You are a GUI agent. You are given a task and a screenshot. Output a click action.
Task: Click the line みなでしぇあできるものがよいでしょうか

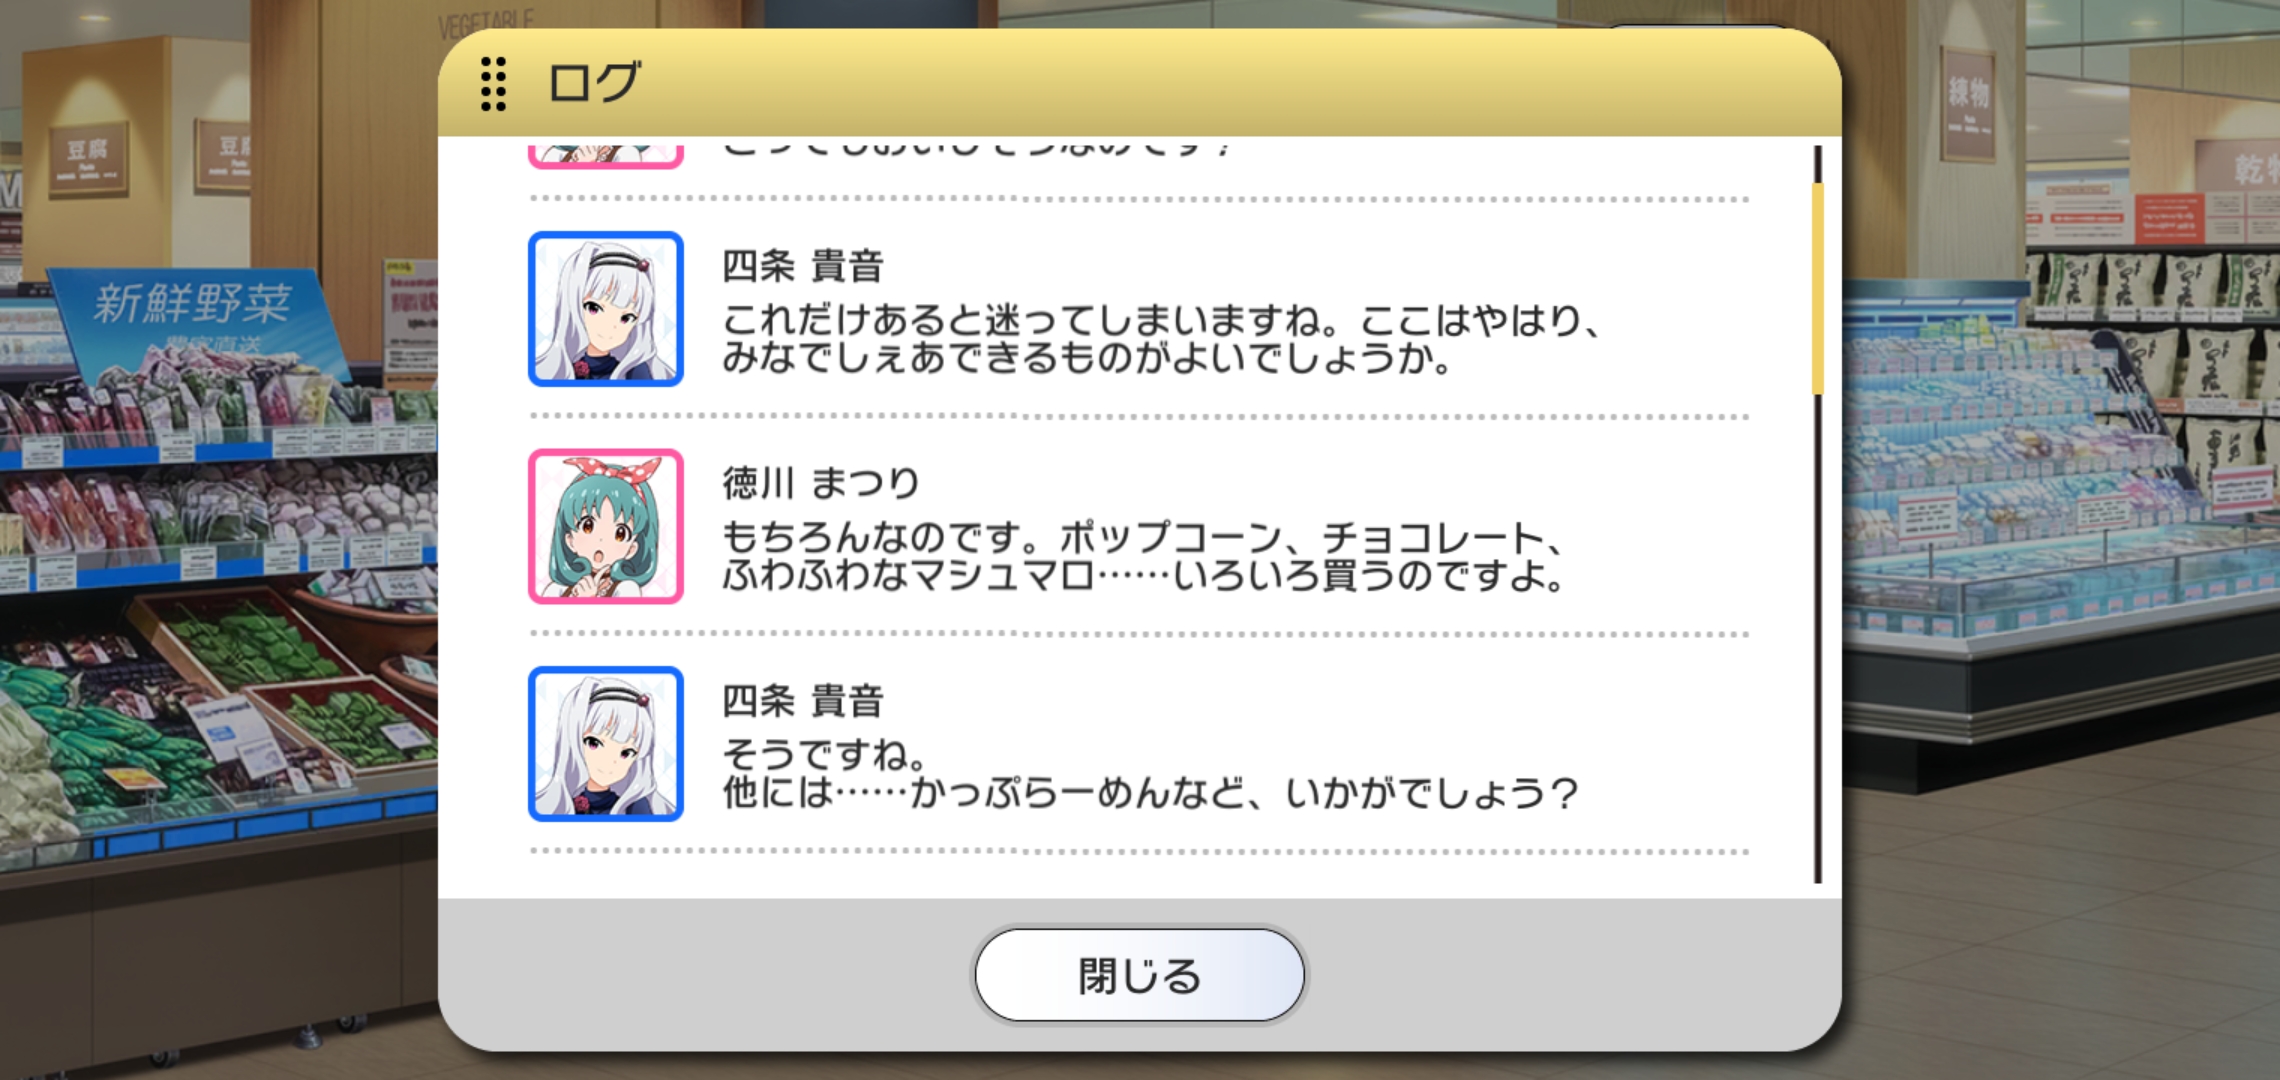(1087, 358)
